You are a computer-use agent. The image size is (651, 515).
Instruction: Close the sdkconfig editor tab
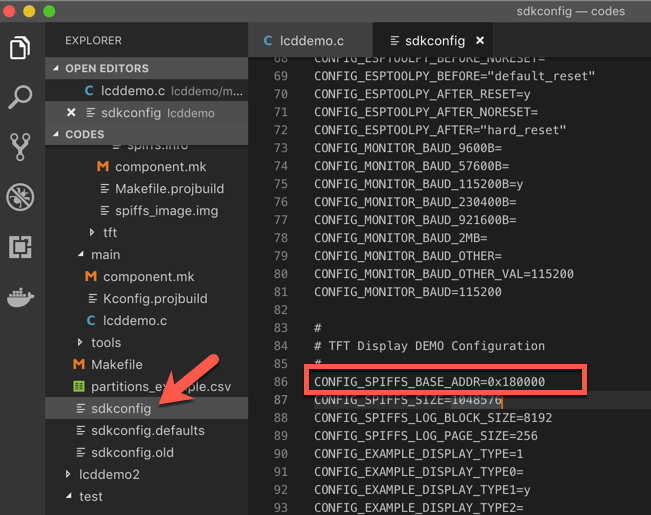click(x=480, y=40)
